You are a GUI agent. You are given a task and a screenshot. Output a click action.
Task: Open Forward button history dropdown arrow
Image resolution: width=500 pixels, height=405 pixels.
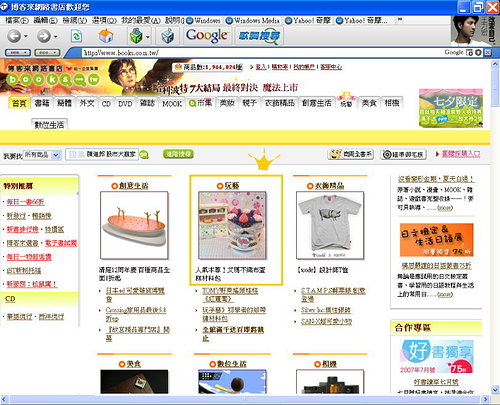click(x=55, y=36)
